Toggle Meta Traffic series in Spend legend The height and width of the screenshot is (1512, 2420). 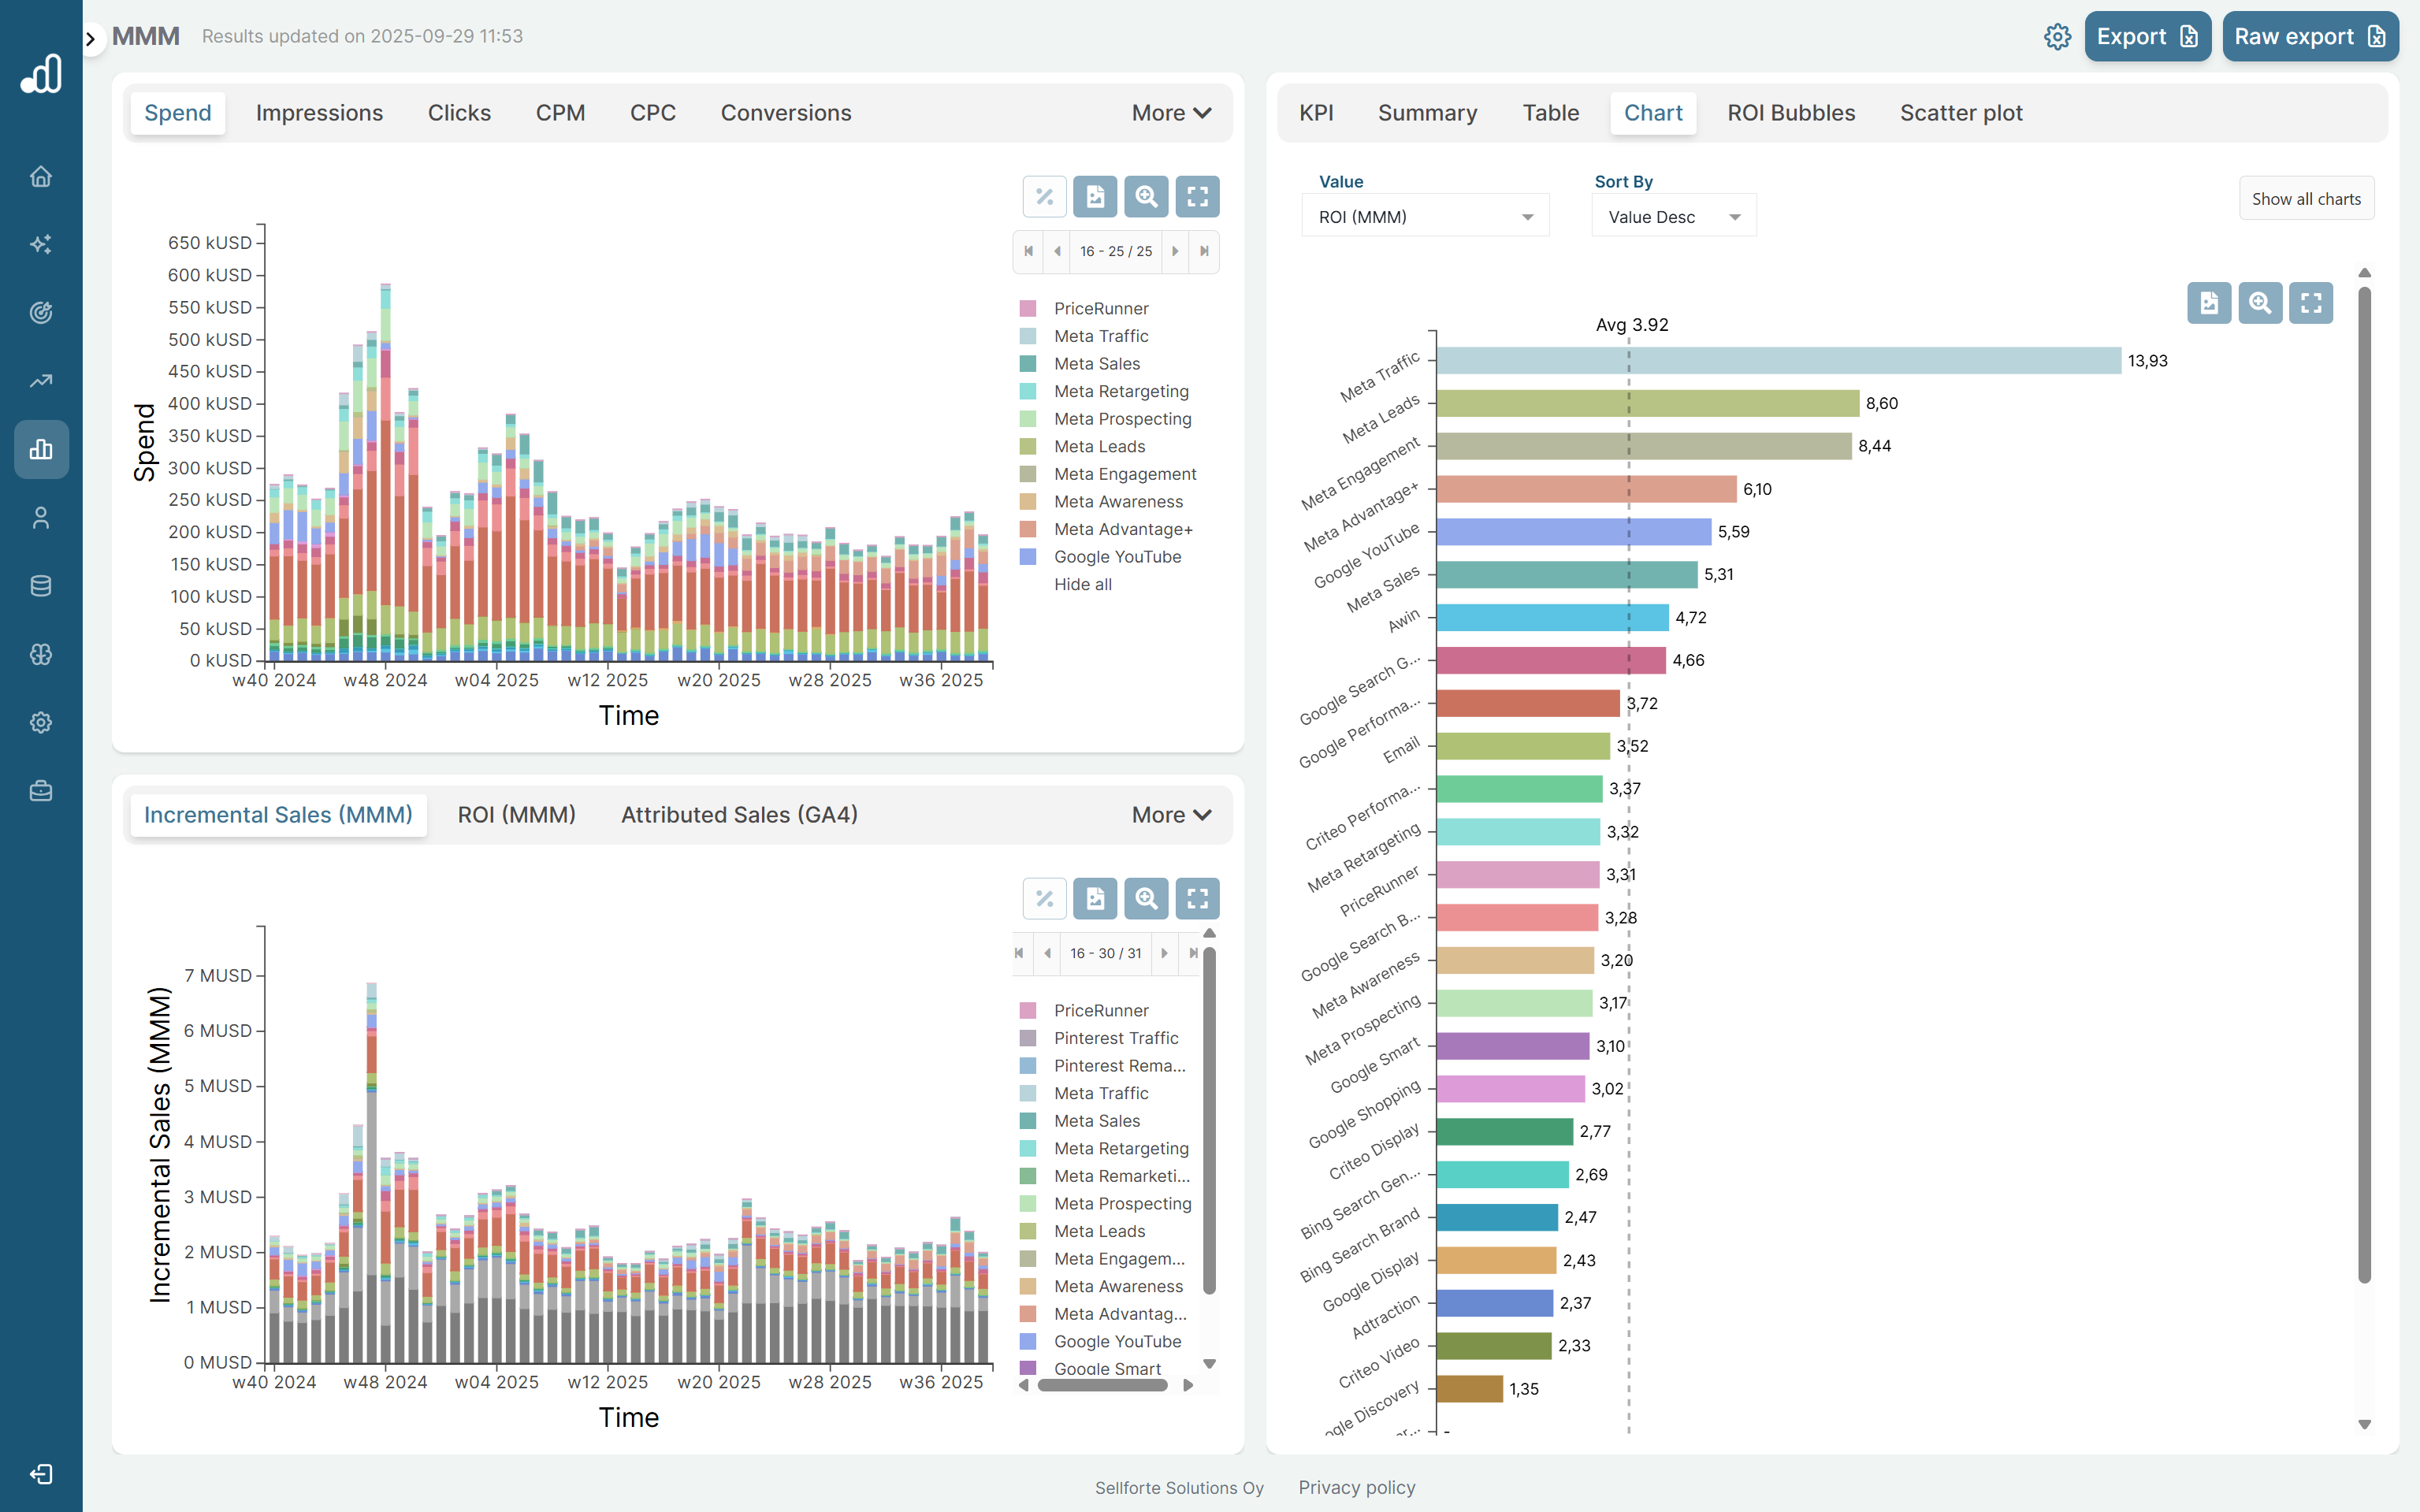coord(1100,336)
